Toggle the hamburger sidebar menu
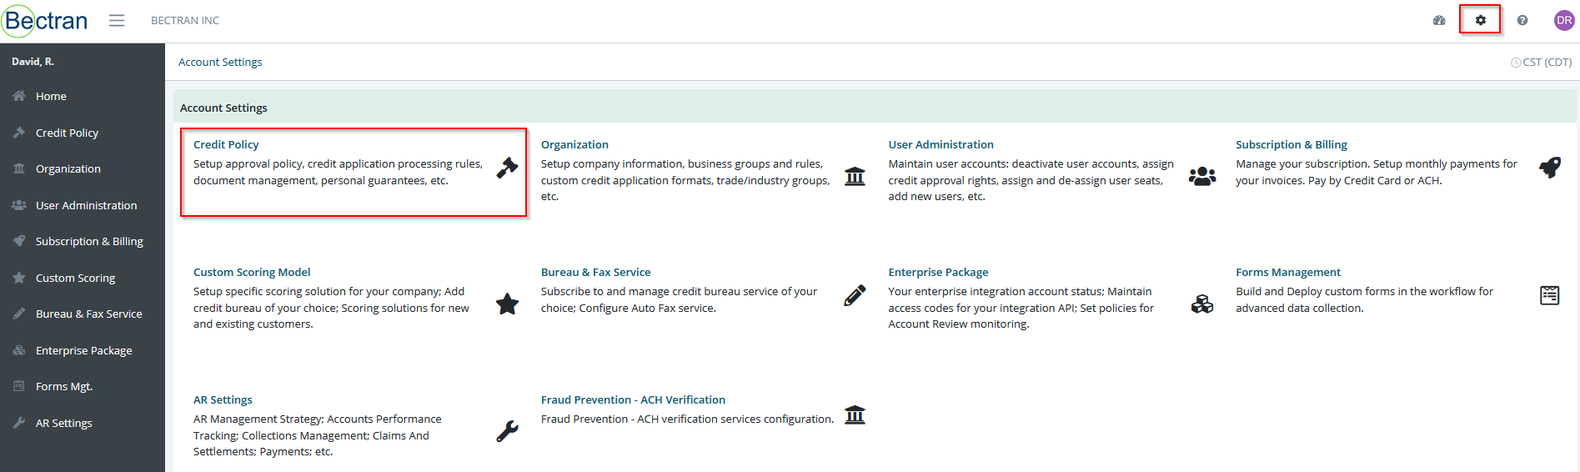The width and height of the screenshot is (1580, 472). 117,20
